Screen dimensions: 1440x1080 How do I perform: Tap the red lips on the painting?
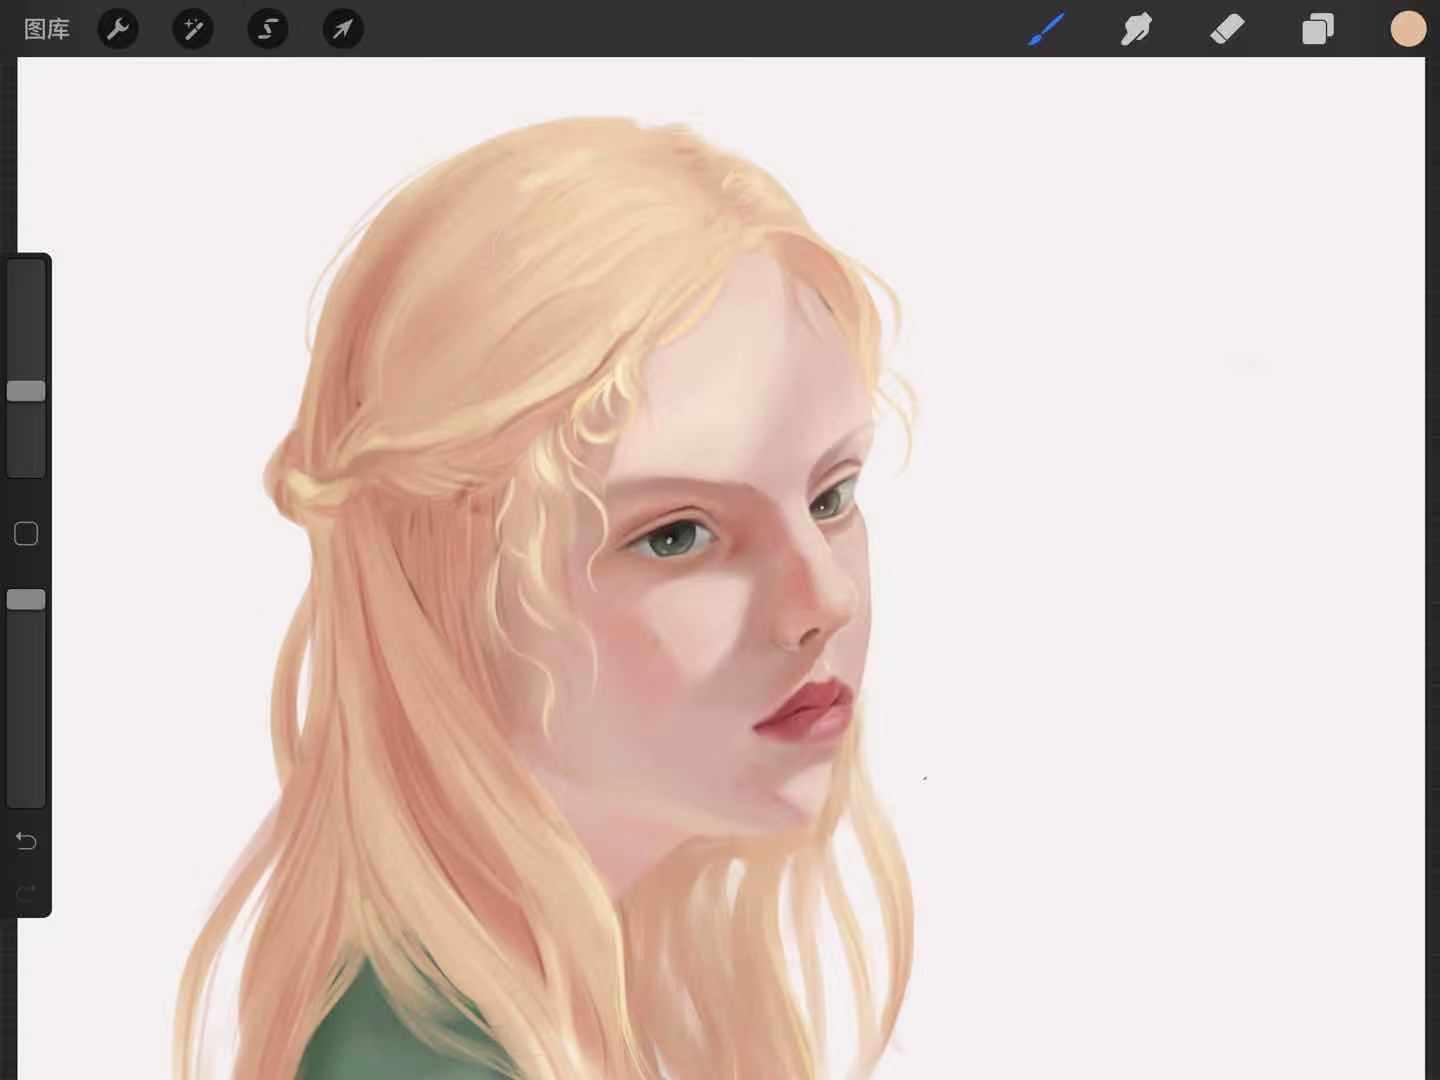click(x=805, y=707)
